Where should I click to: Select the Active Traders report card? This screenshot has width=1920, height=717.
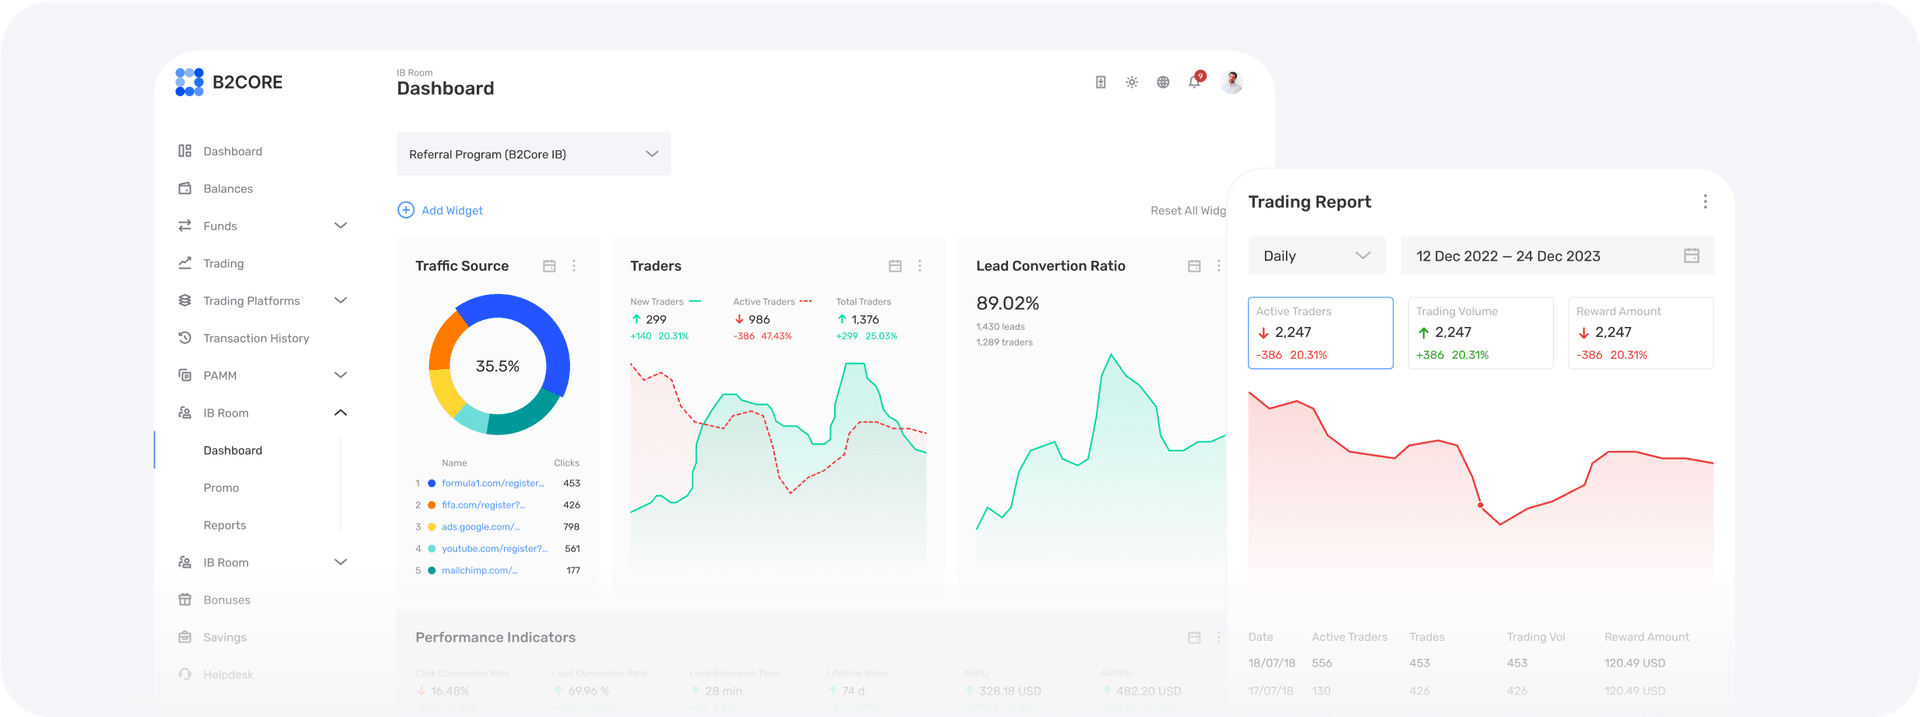[1320, 333]
